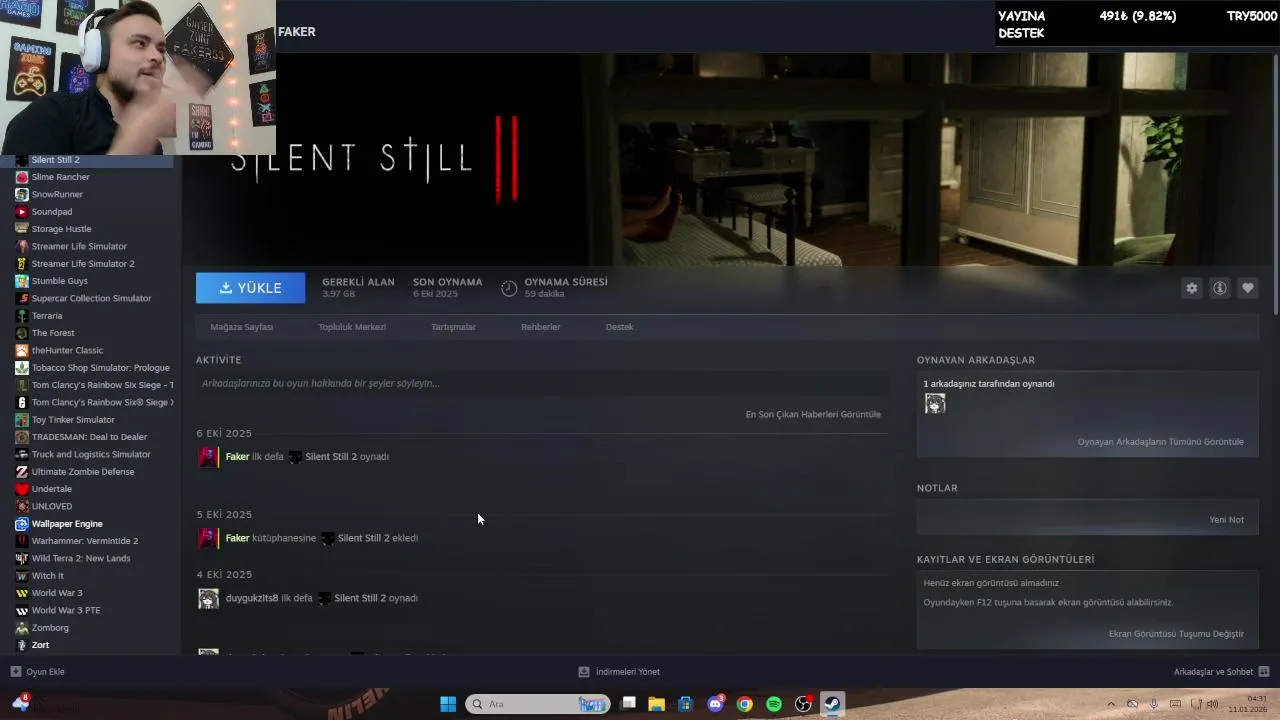
Task: Click Wild Terra 2: New Lands icon
Action: [x=22, y=558]
